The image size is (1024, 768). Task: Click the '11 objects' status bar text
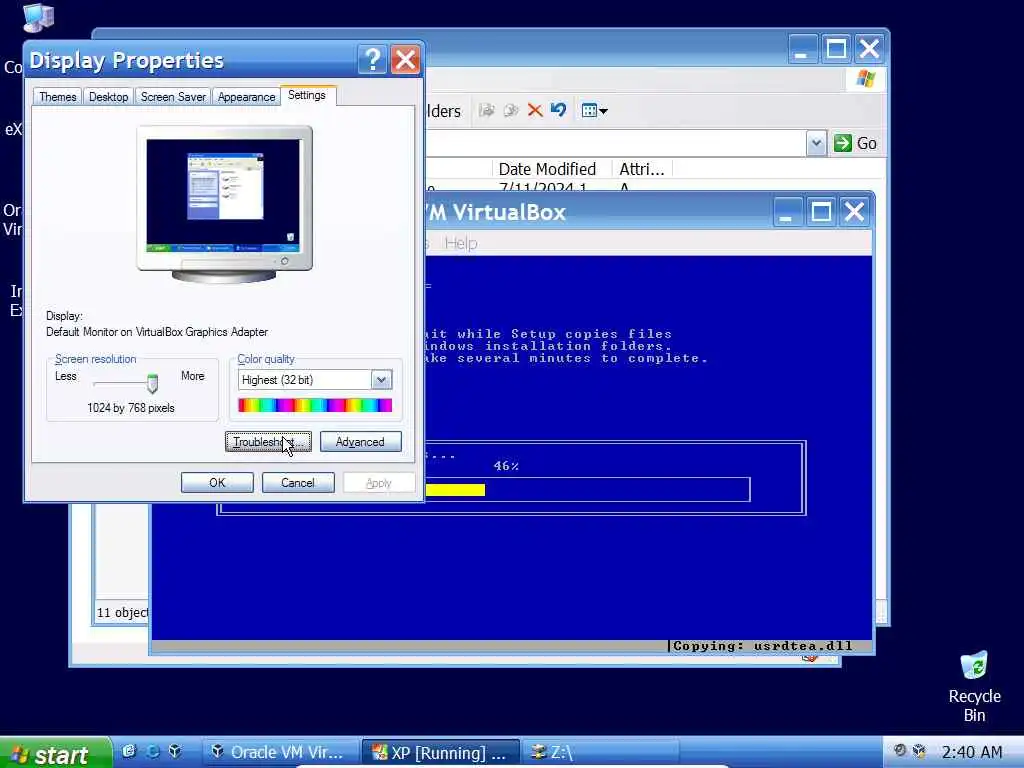[x=123, y=613]
